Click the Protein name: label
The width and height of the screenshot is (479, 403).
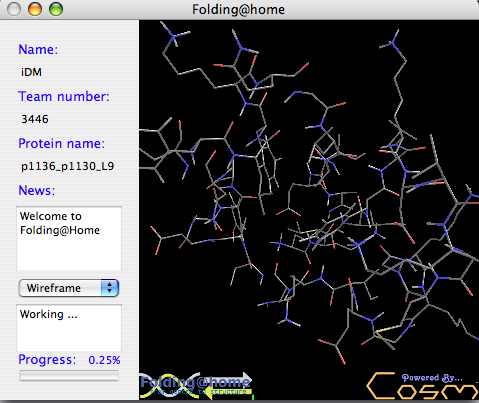click(x=61, y=143)
